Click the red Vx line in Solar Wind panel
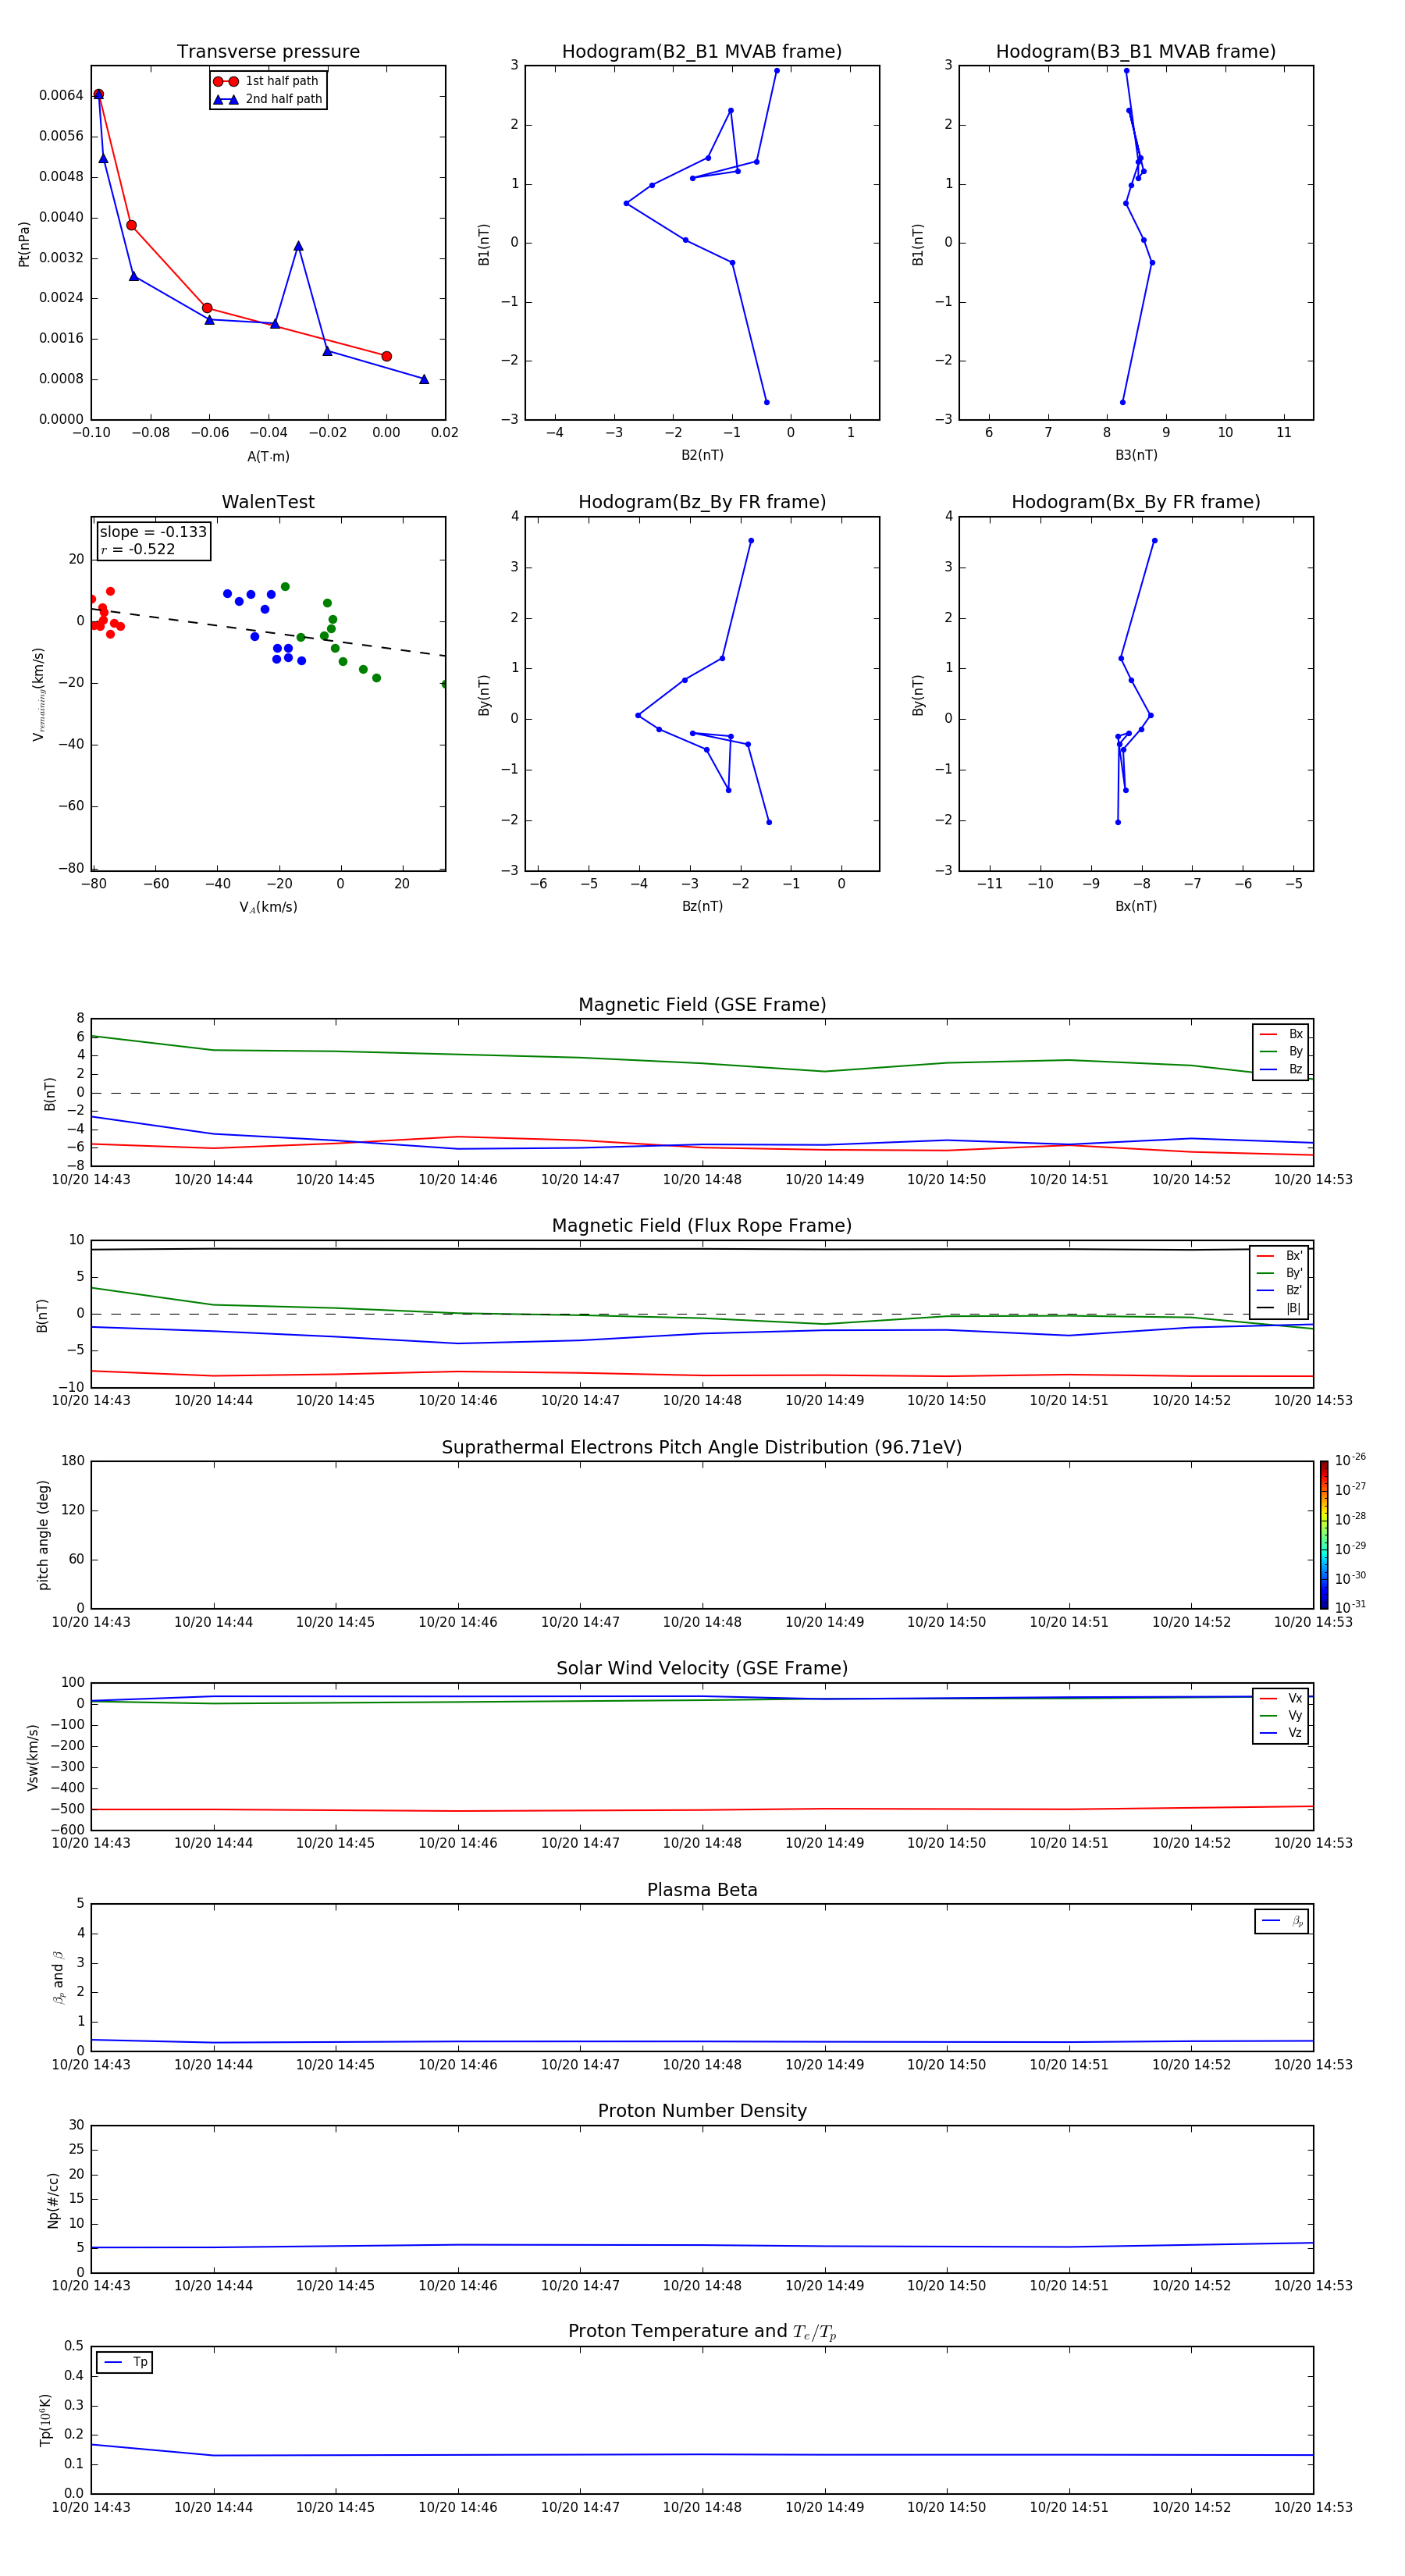1405x2576 pixels. (702, 1809)
